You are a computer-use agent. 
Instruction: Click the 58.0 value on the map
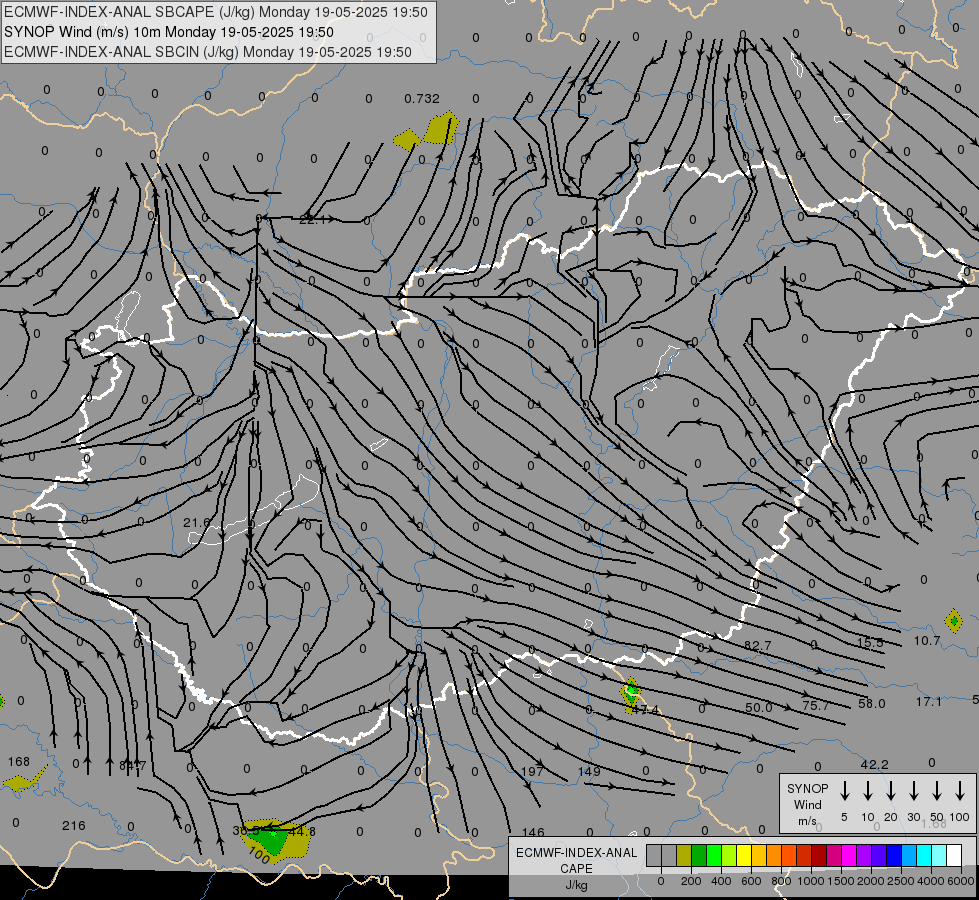872,704
